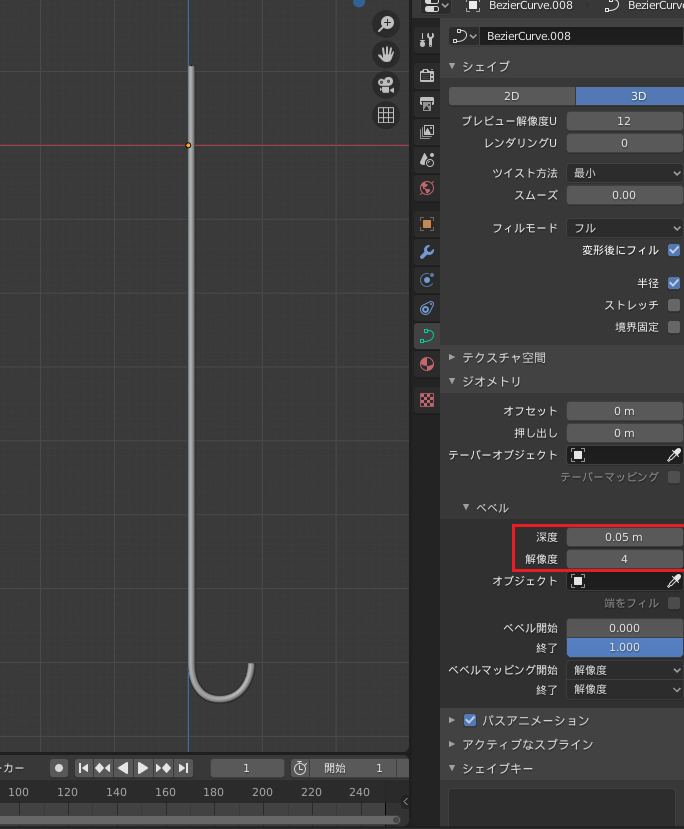
Task: Click the ベベル開始 slider
Action: (x=625, y=628)
